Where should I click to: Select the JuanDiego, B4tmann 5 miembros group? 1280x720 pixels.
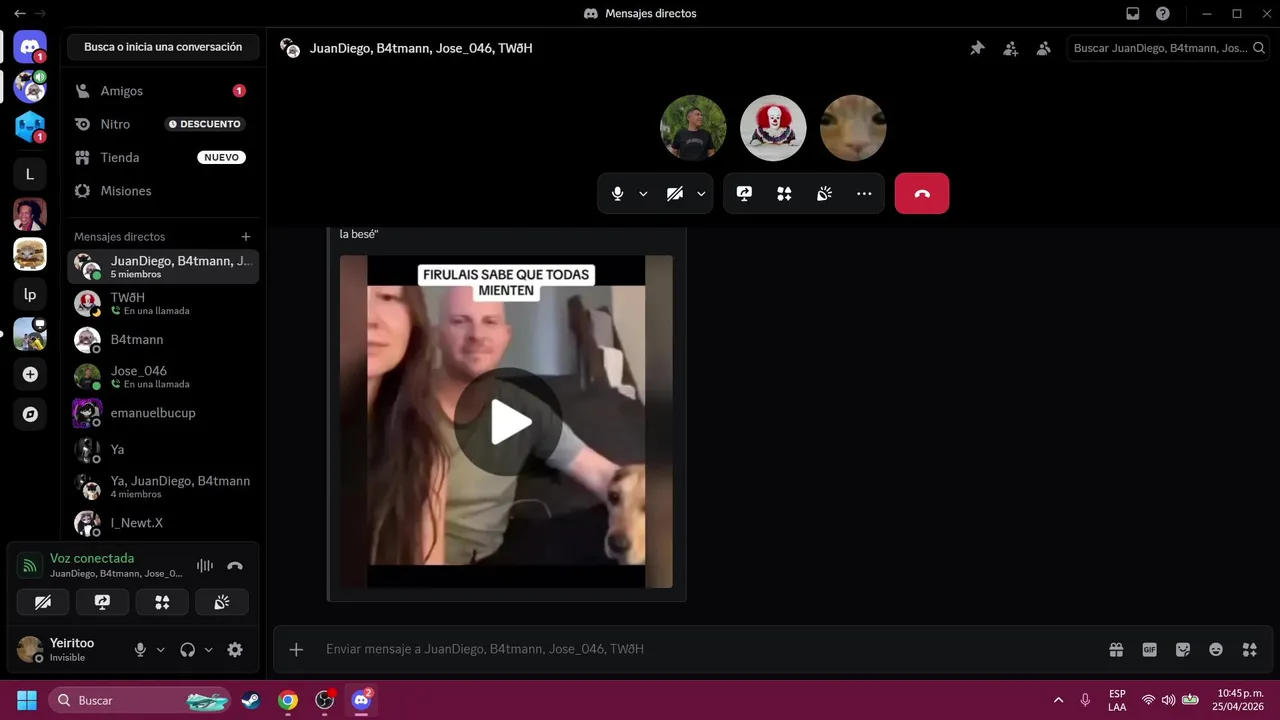pos(163,266)
